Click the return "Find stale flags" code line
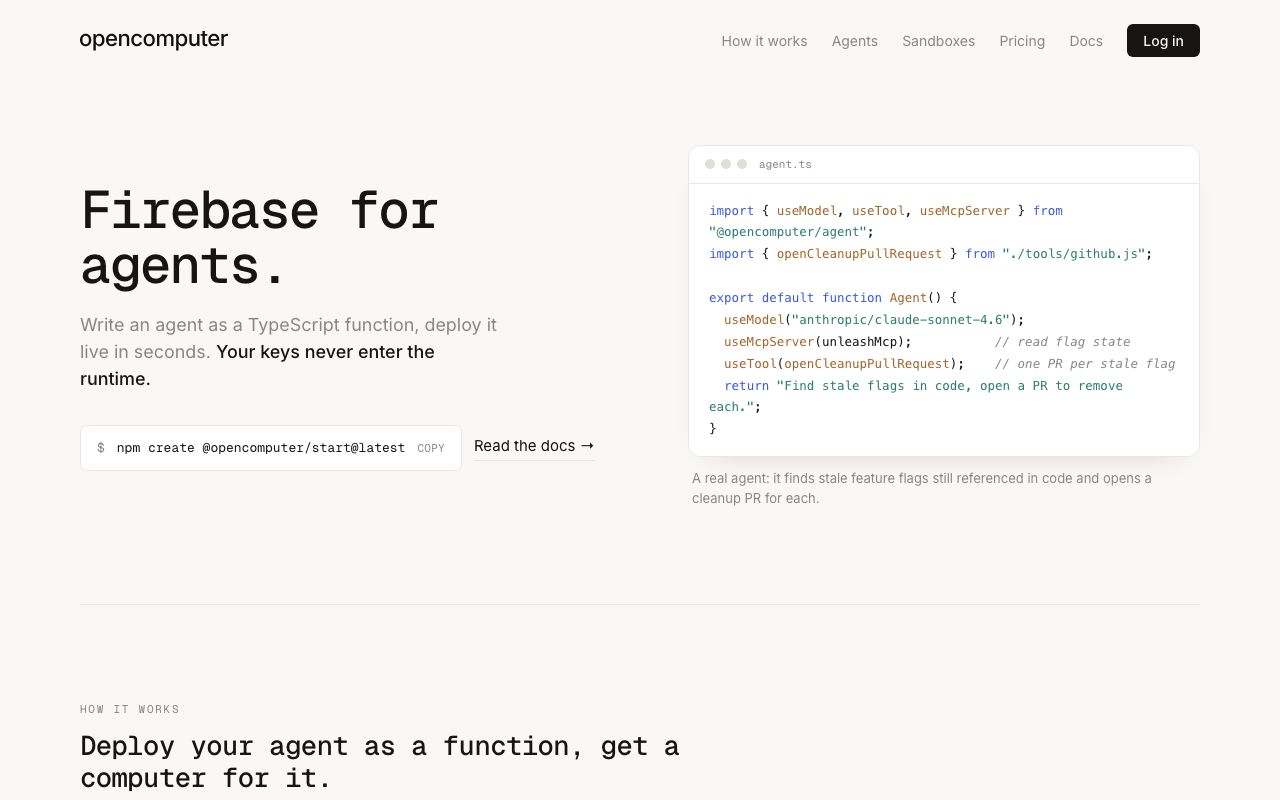Screen dimensions: 1280x800 coord(916,396)
